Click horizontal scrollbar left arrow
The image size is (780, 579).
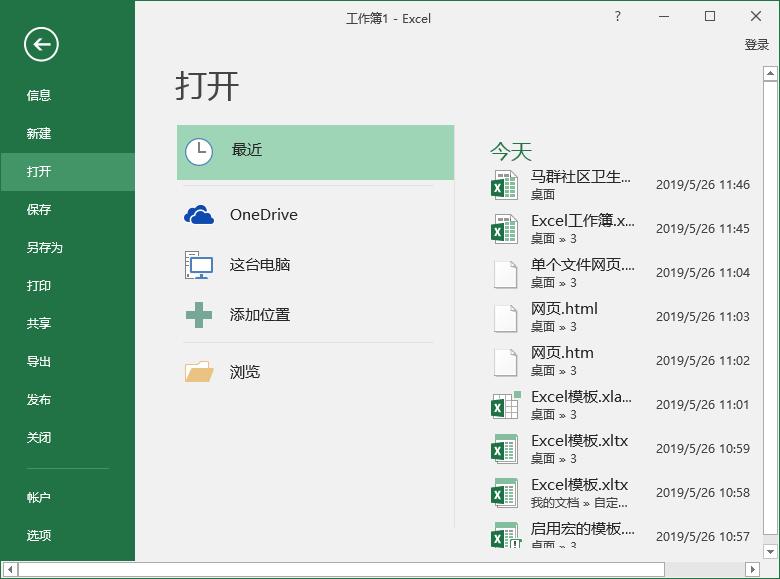pos(10,569)
